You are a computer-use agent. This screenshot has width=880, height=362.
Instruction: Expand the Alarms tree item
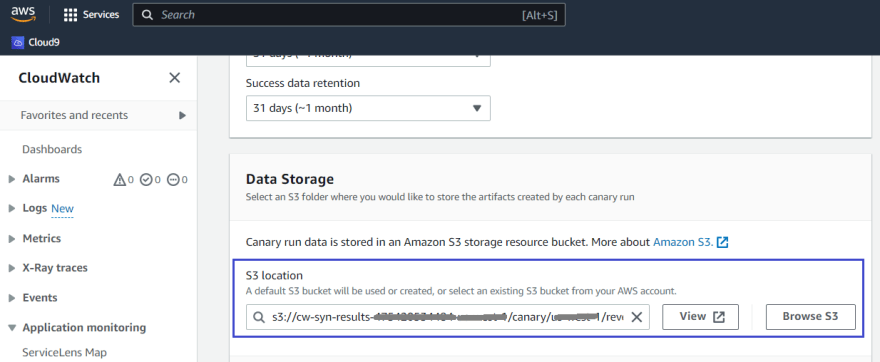click(12, 179)
